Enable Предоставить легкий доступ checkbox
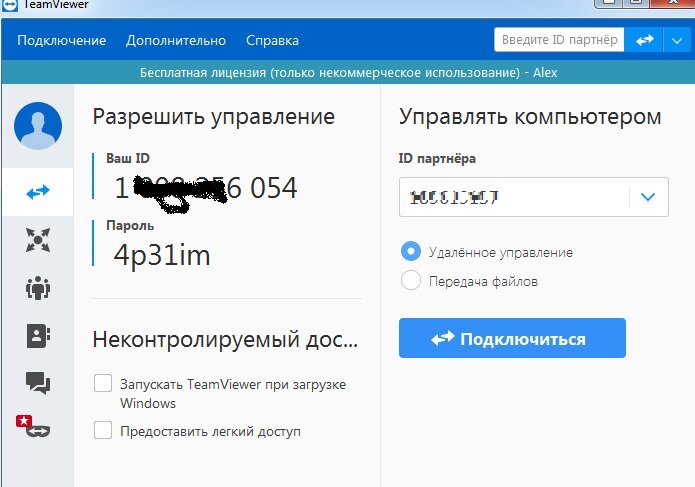 point(103,430)
